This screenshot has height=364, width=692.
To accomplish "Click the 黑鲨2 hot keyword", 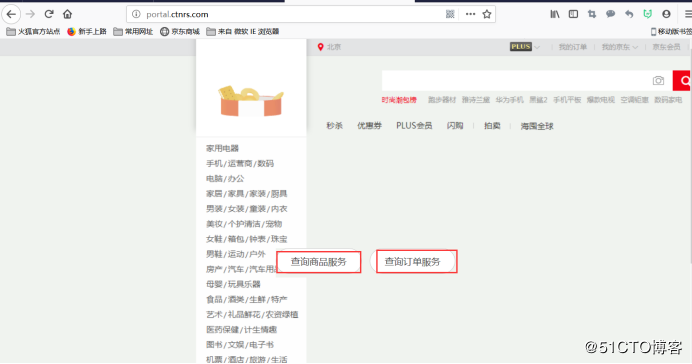I will pyautogui.click(x=538, y=100).
